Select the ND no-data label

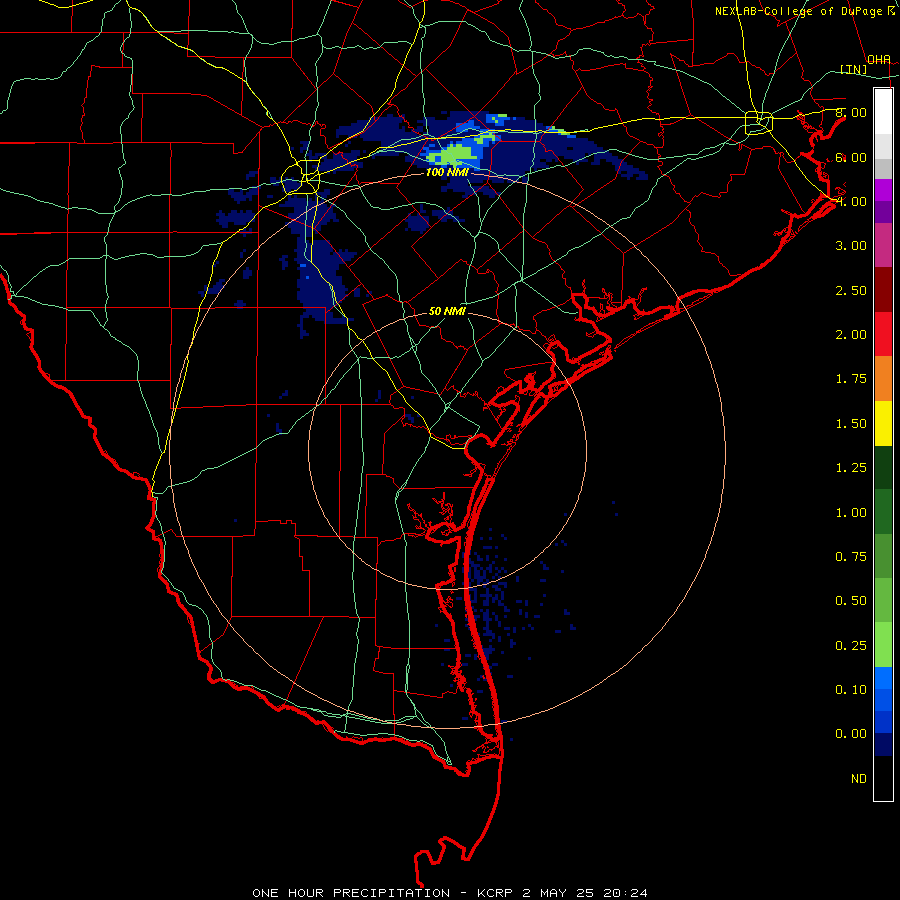tap(859, 779)
